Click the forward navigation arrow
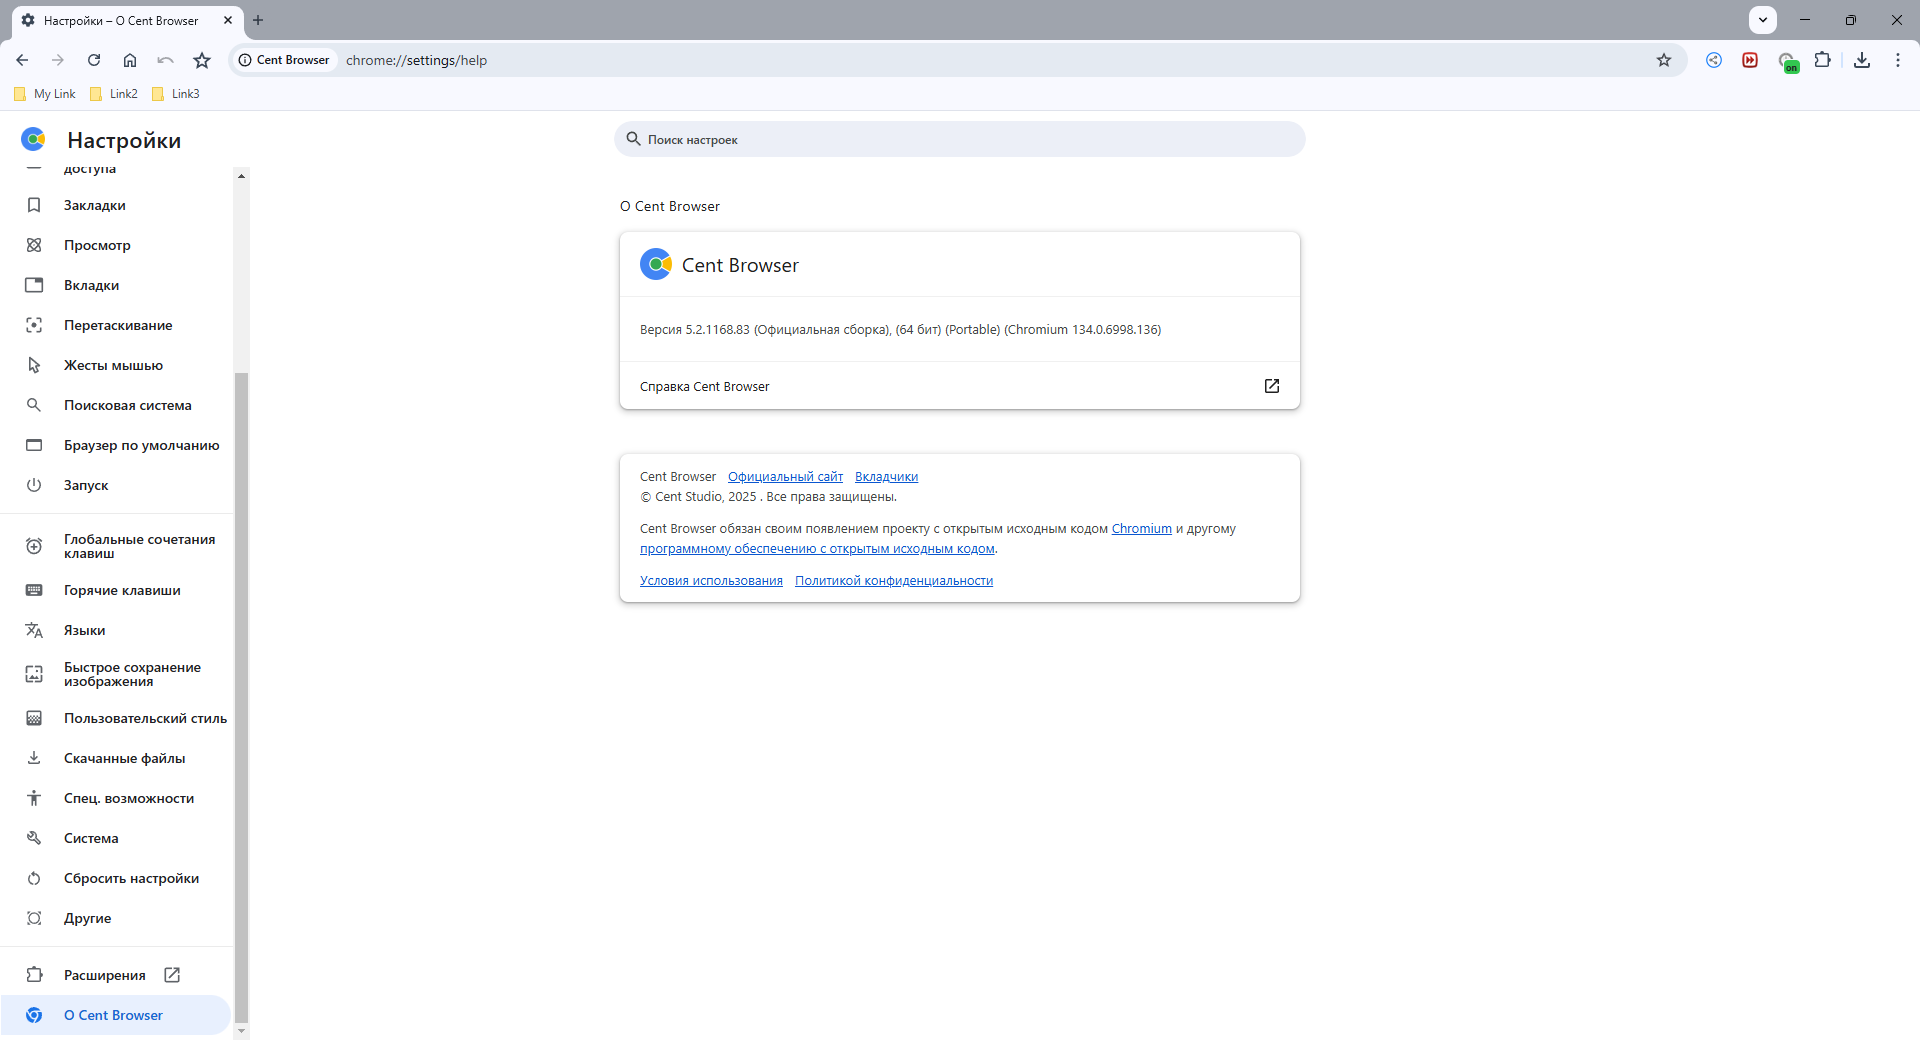1920x1040 pixels. coord(58,60)
